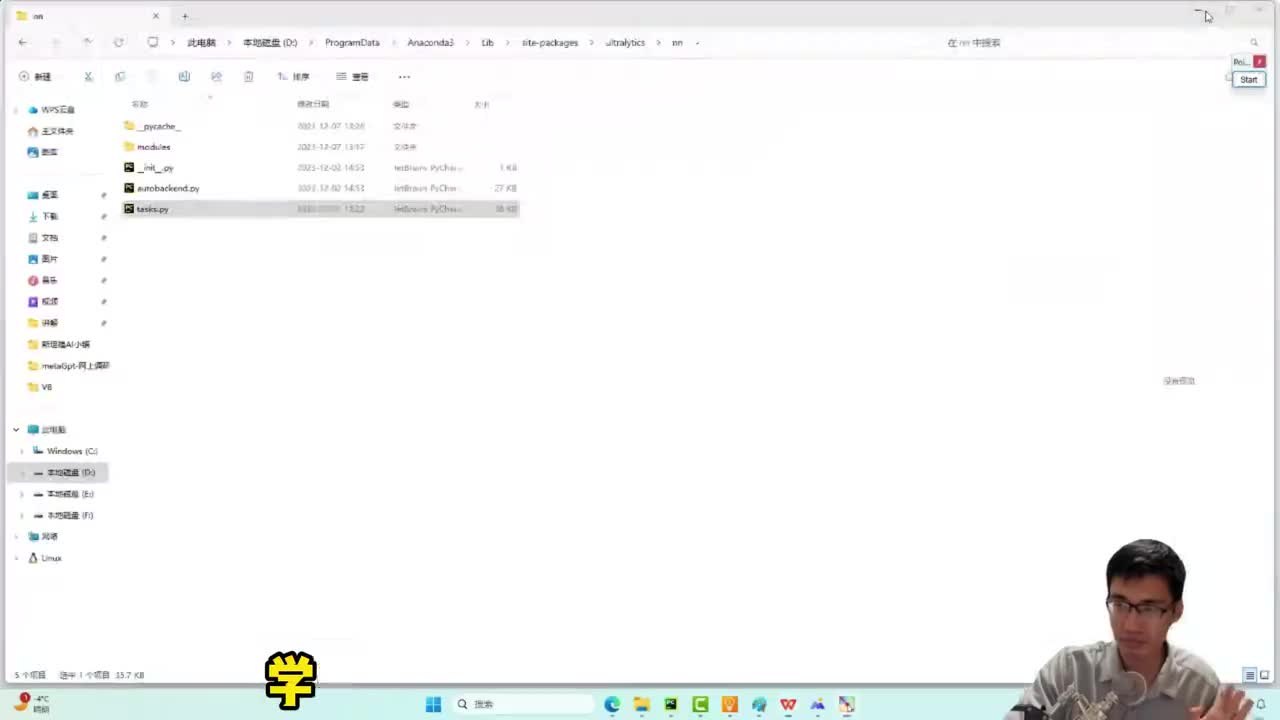Select 本地磁盘 (F:) in the sidebar

[x=63, y=515]
